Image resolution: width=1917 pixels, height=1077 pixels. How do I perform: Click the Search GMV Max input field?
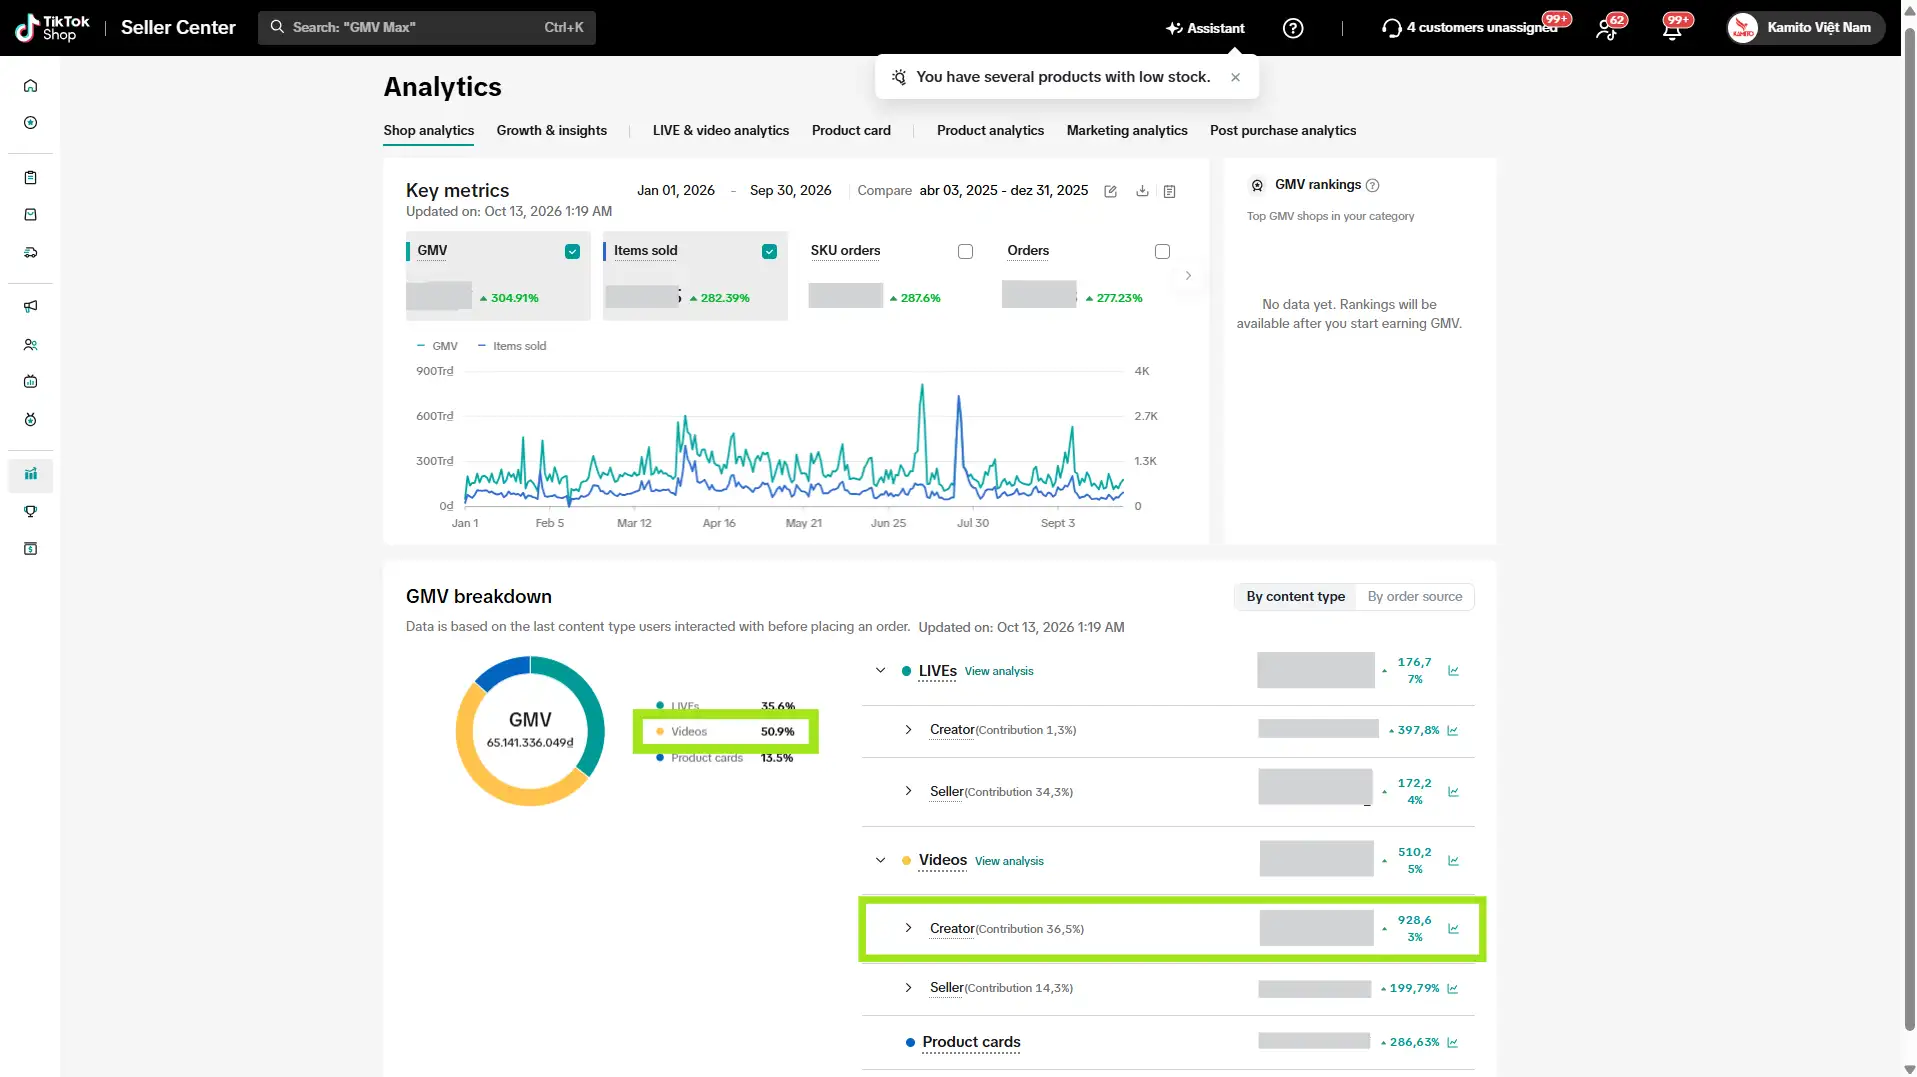[427, 28]
